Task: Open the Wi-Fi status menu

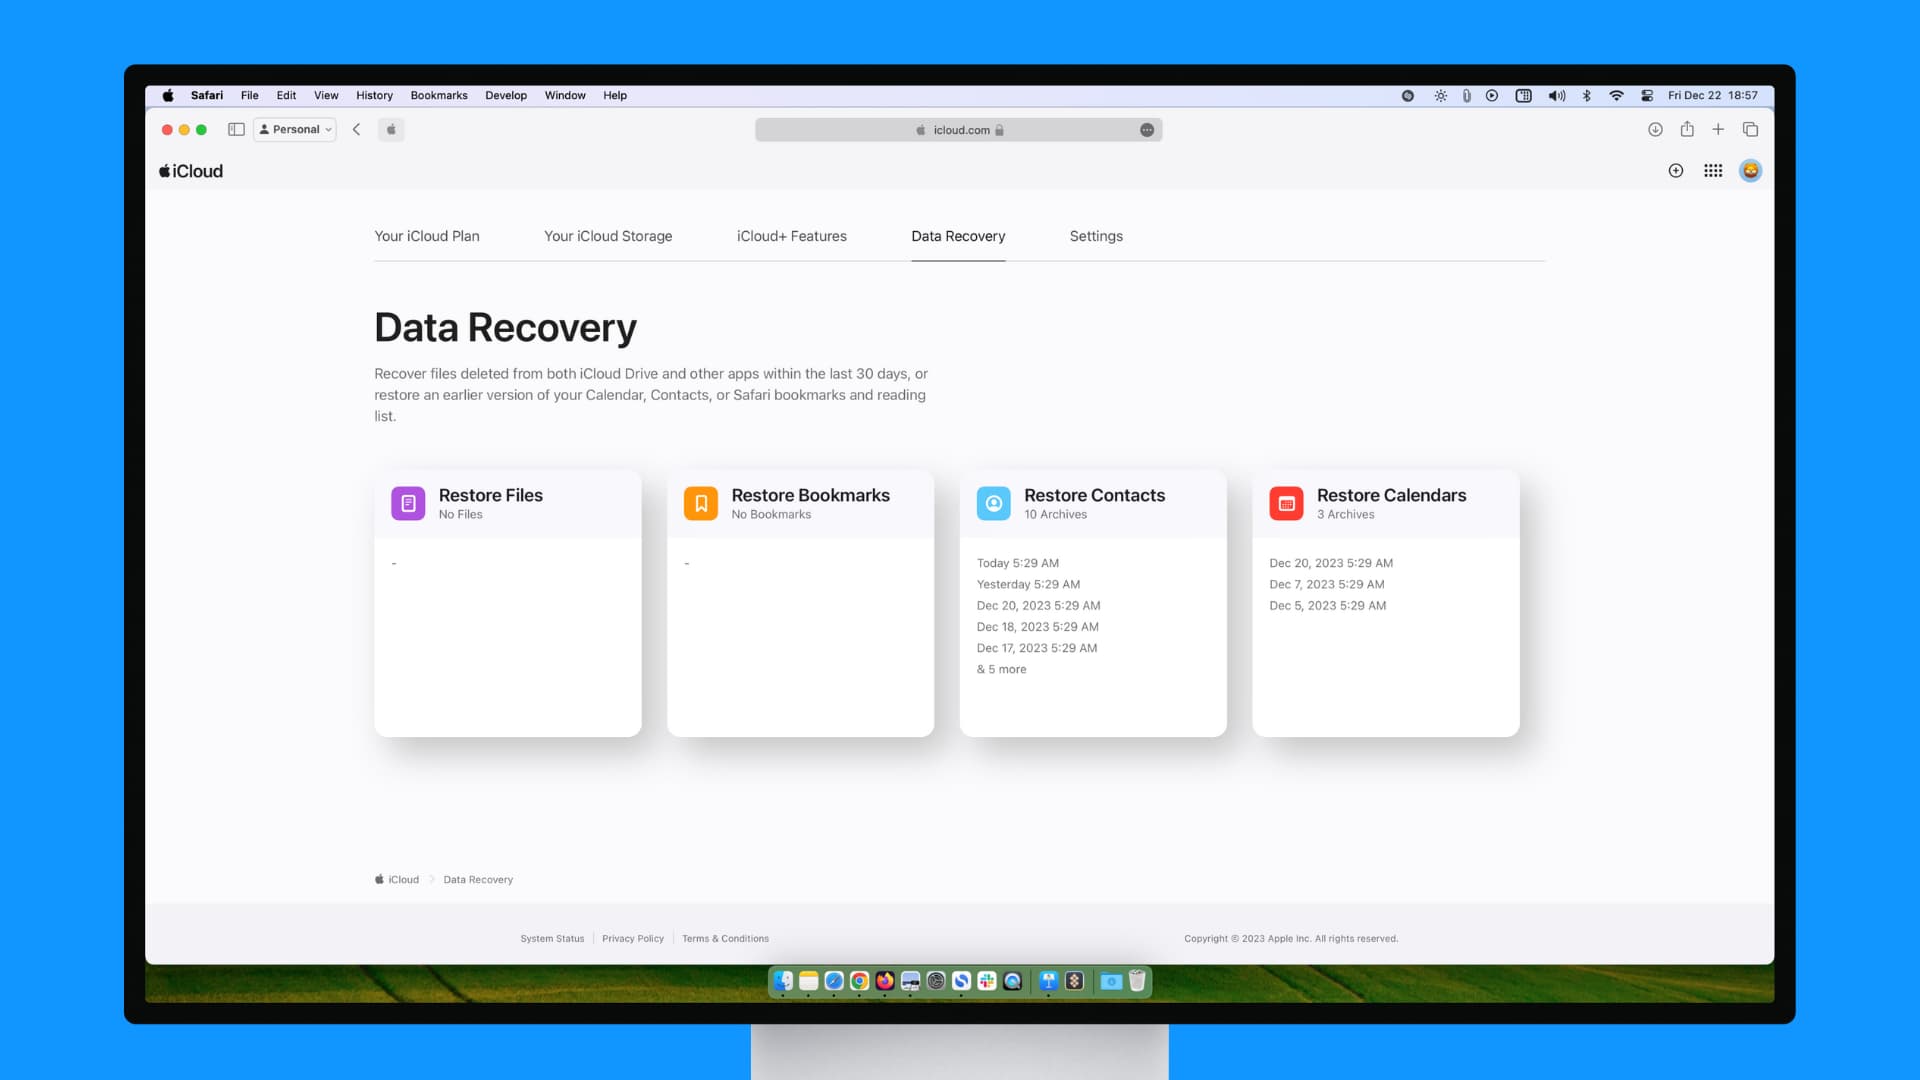Action: click(x=1617, y=95)
